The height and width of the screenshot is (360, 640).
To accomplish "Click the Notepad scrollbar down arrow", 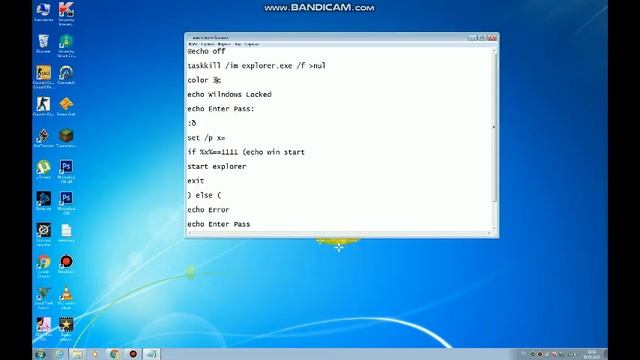I will tap(494, 228).
